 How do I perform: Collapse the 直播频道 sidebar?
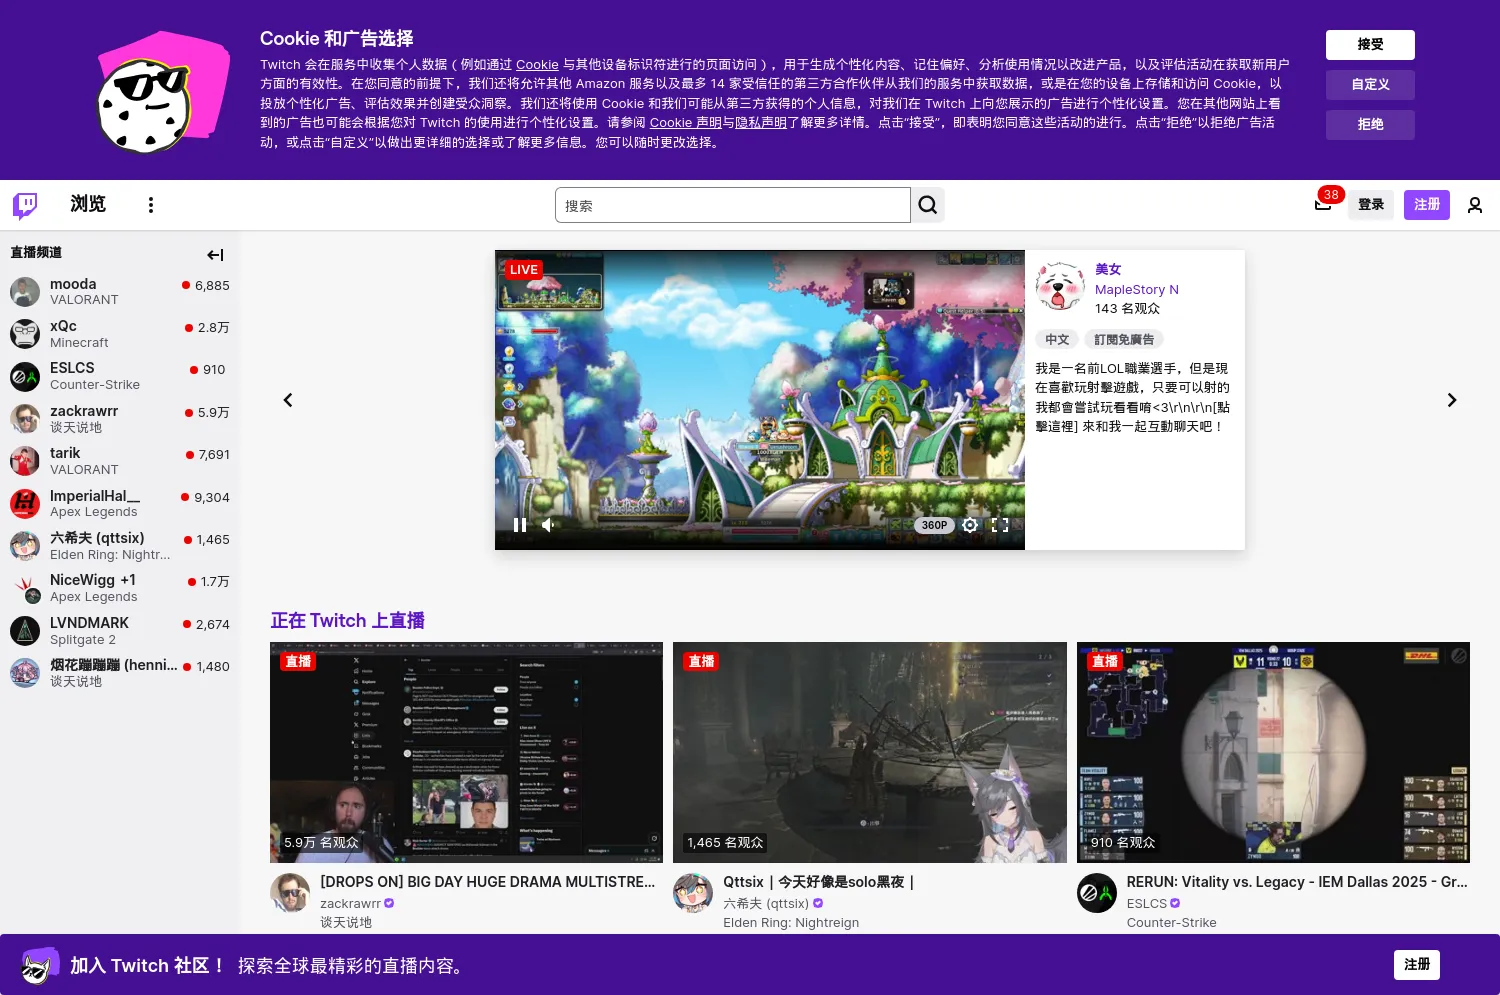(x=215, y=254)
